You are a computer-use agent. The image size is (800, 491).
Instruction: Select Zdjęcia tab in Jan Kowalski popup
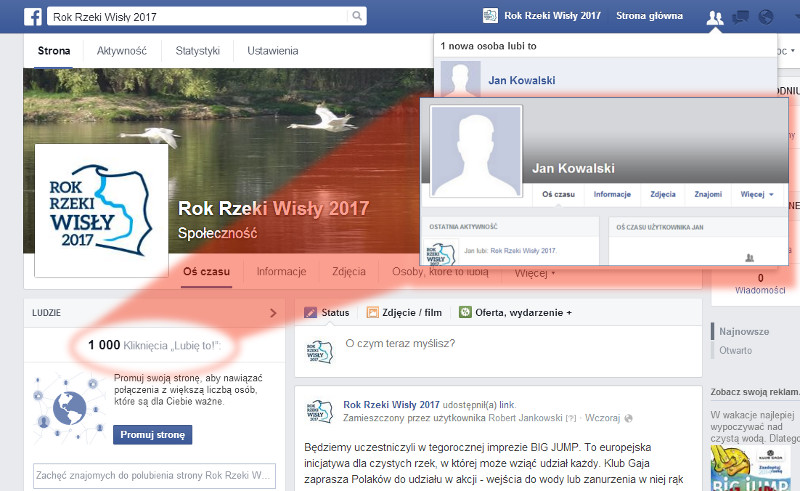(x=663, y=194)
